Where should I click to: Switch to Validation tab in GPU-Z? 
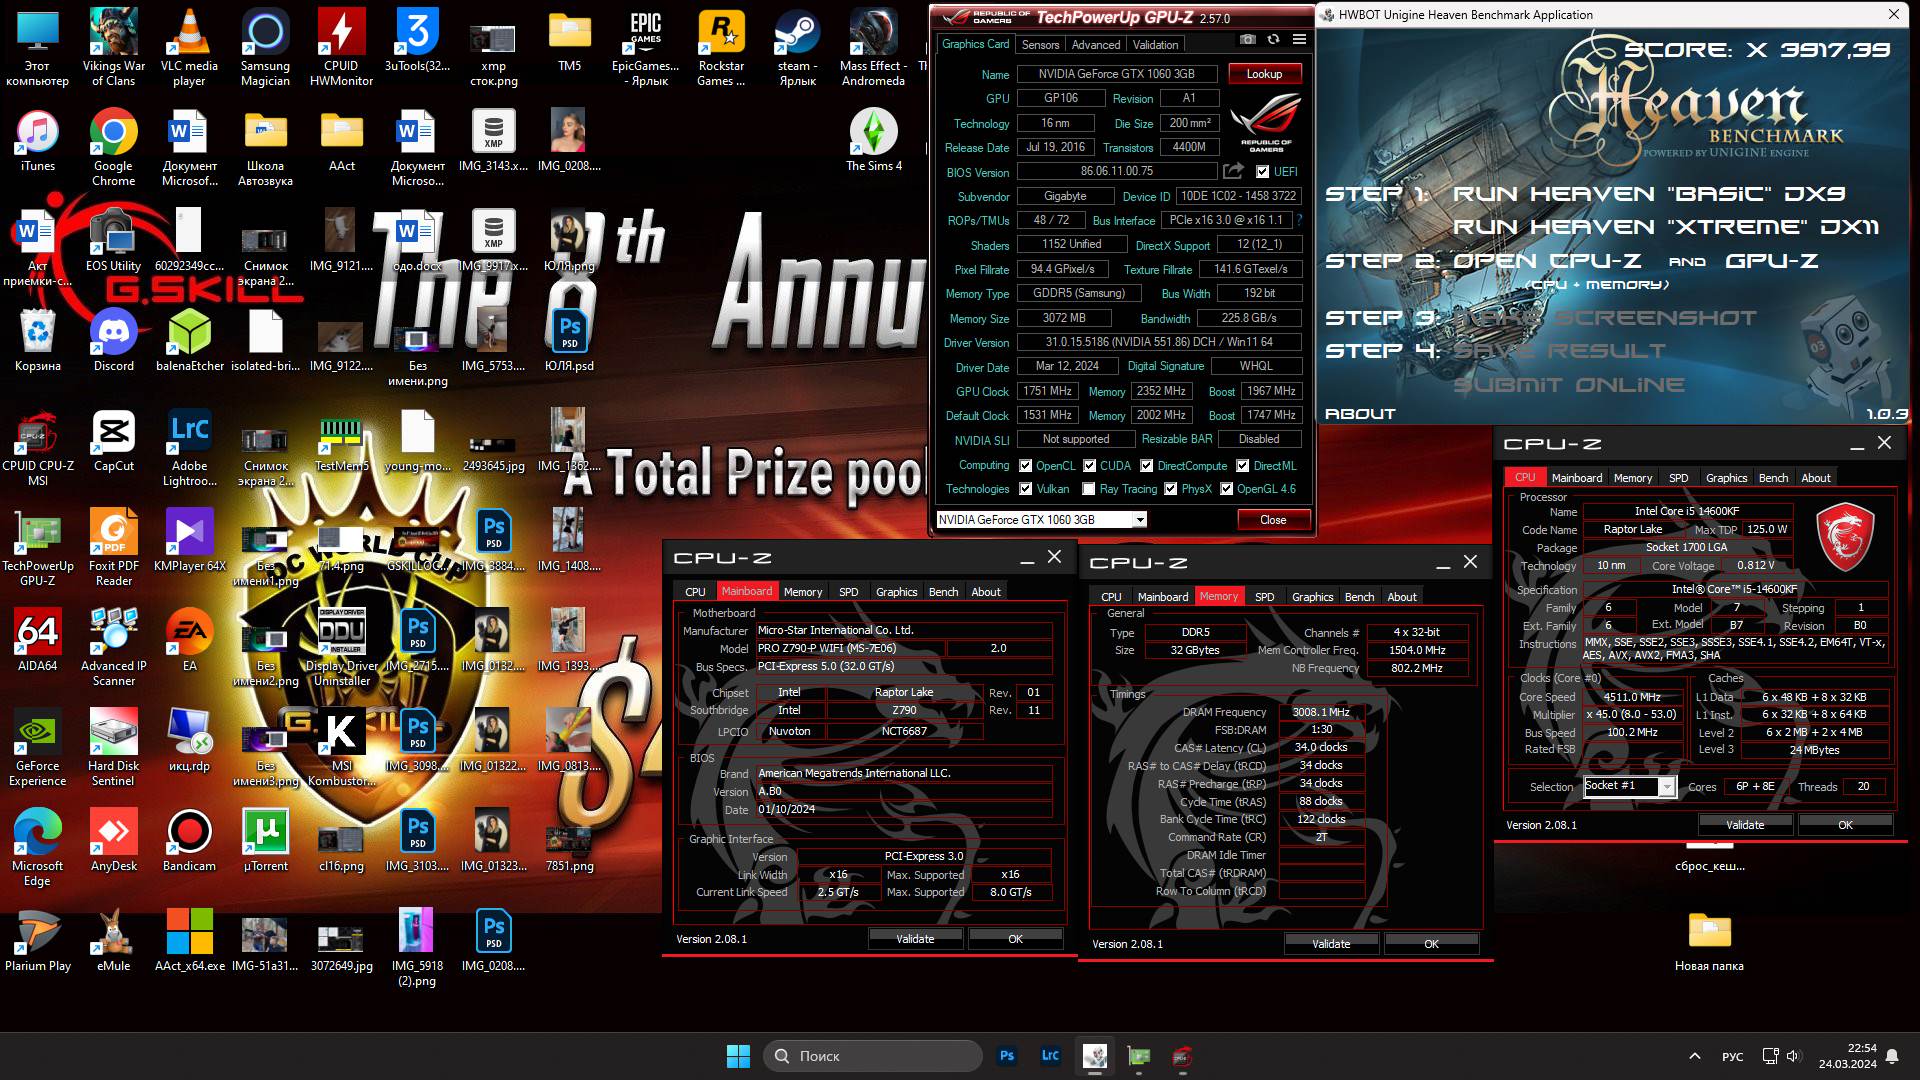(1155, 45)
